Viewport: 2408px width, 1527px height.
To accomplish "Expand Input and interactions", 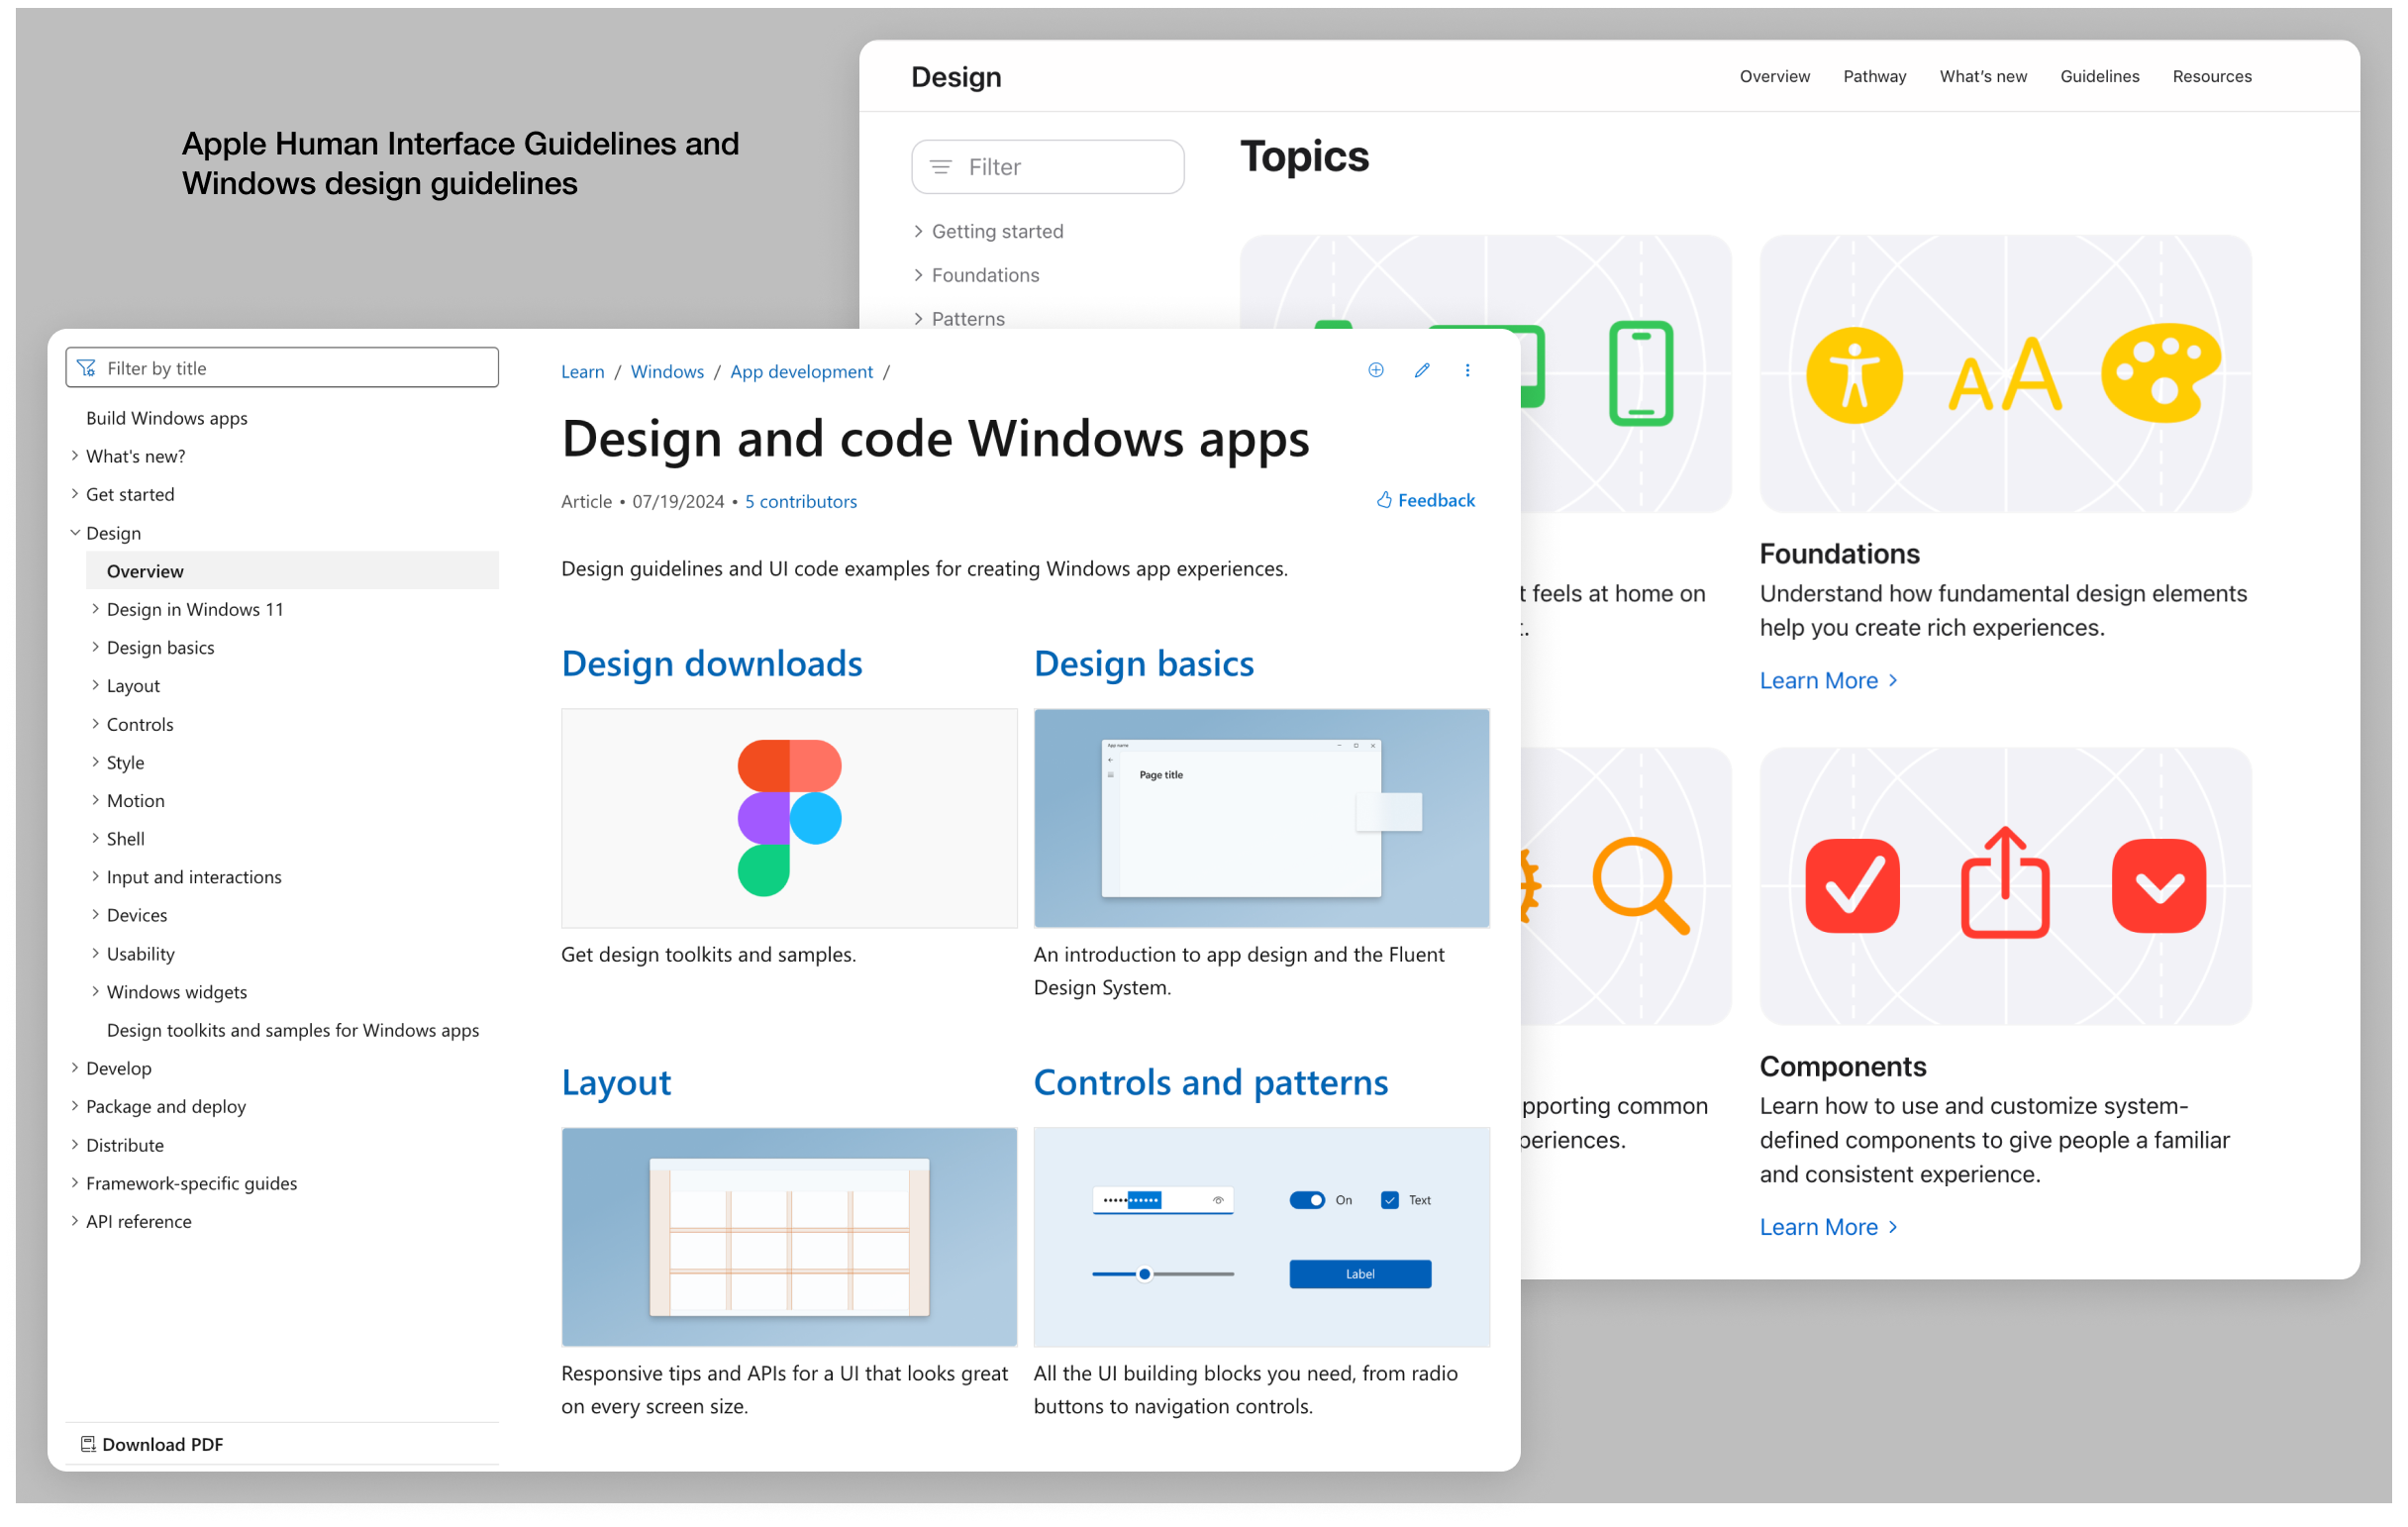I will pyautogui.click(x=95, y=877).
